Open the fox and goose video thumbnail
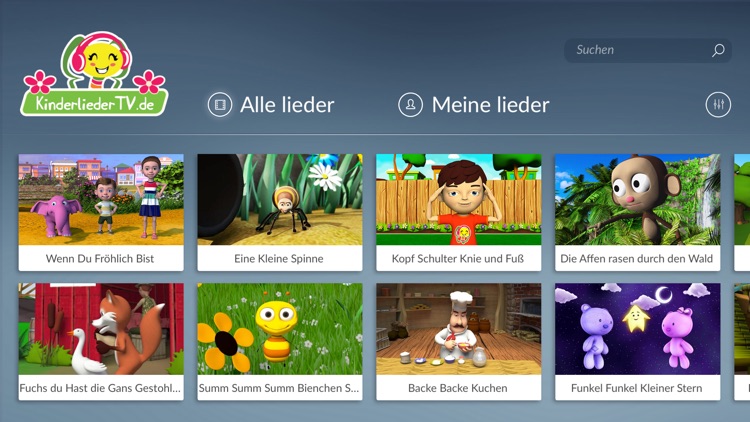Viewport: 750px width, 422px height. click(101, 329)
